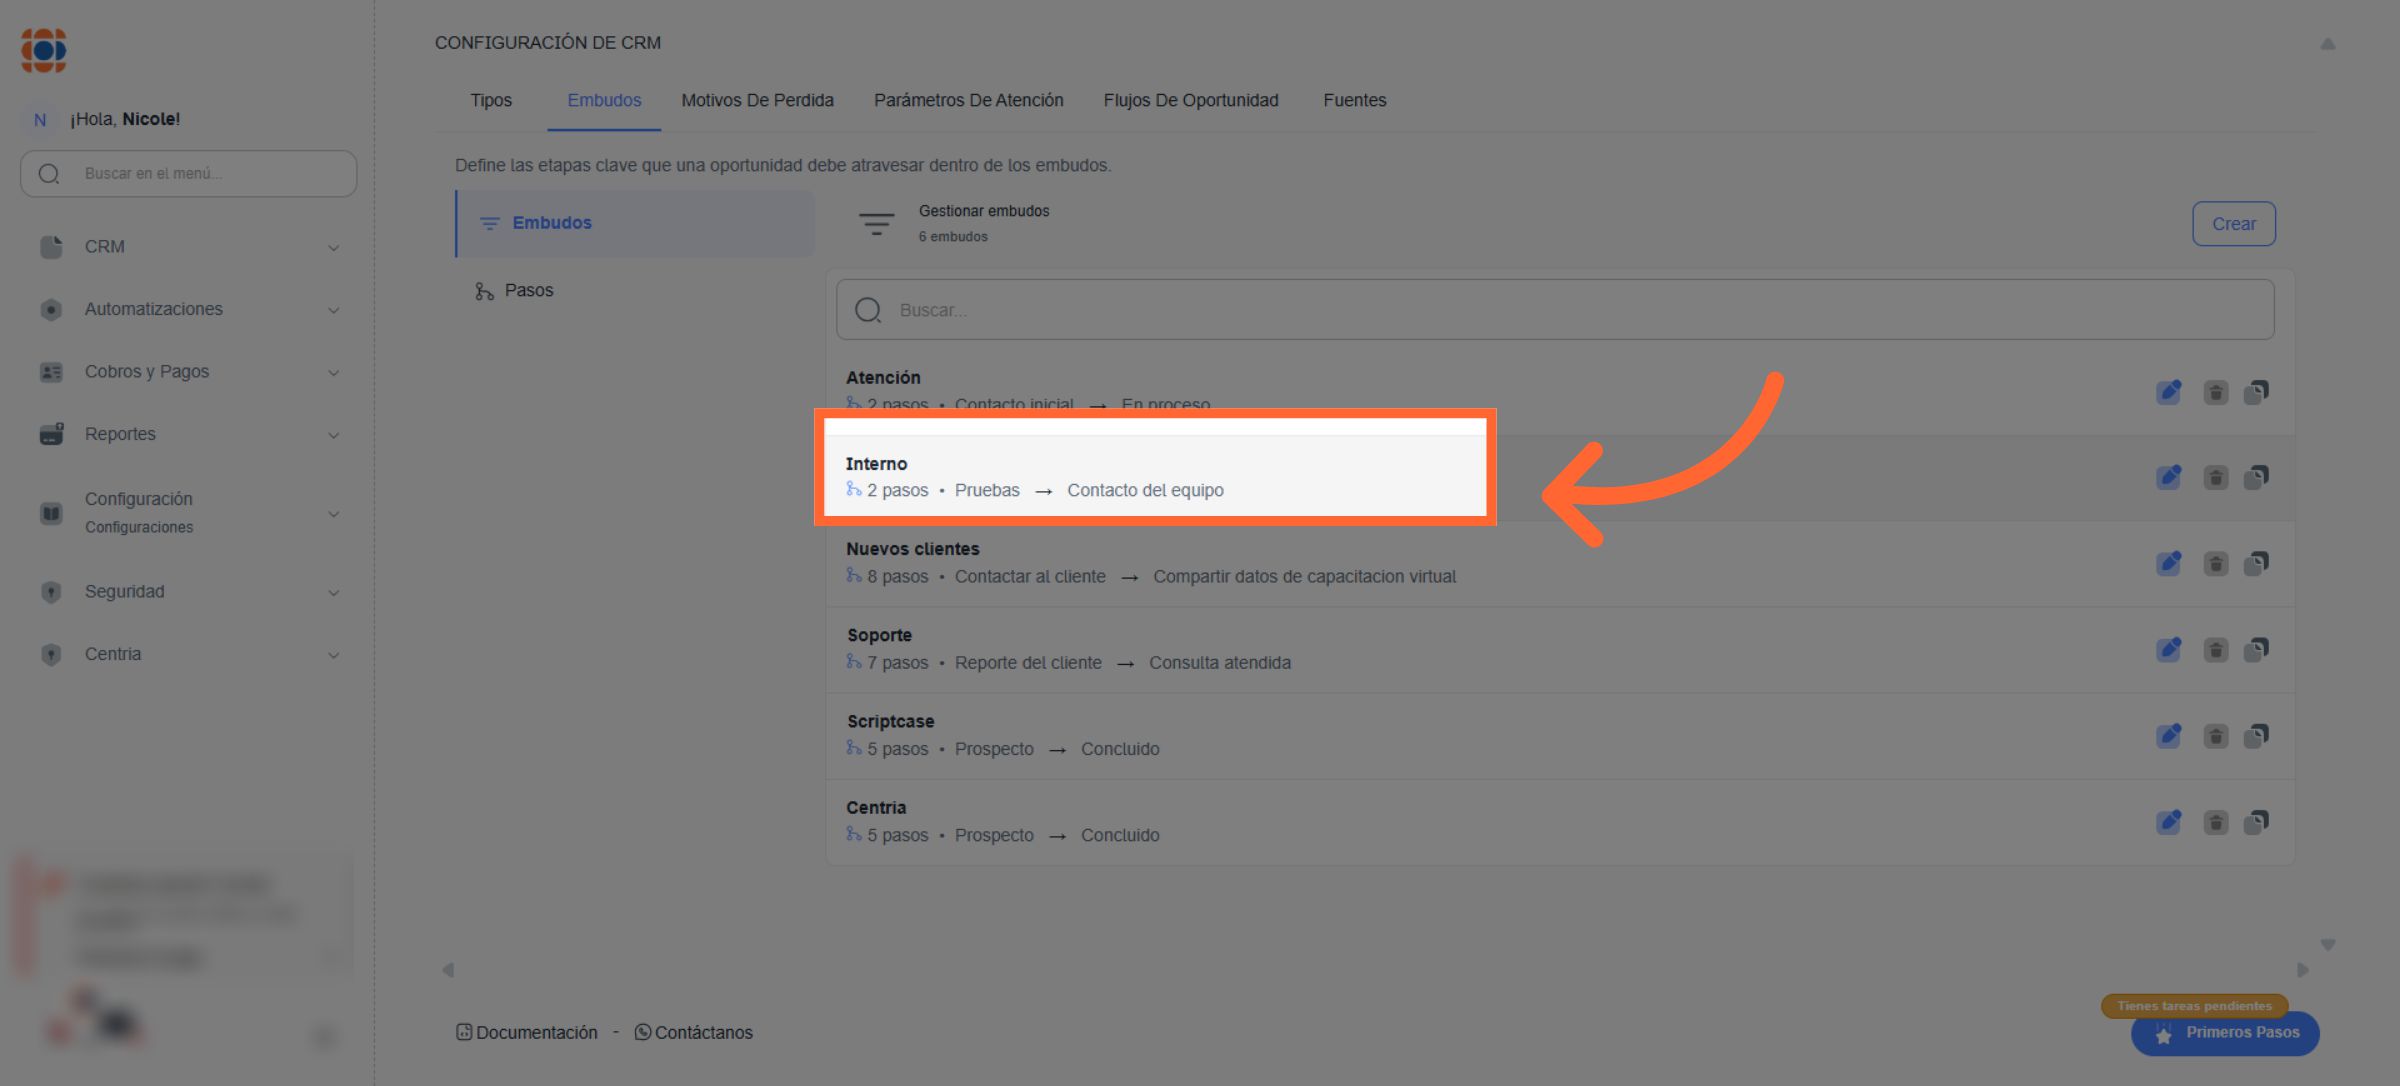
Task: Click the trash icon for the Centria funnel
Action: point(2215,823)
